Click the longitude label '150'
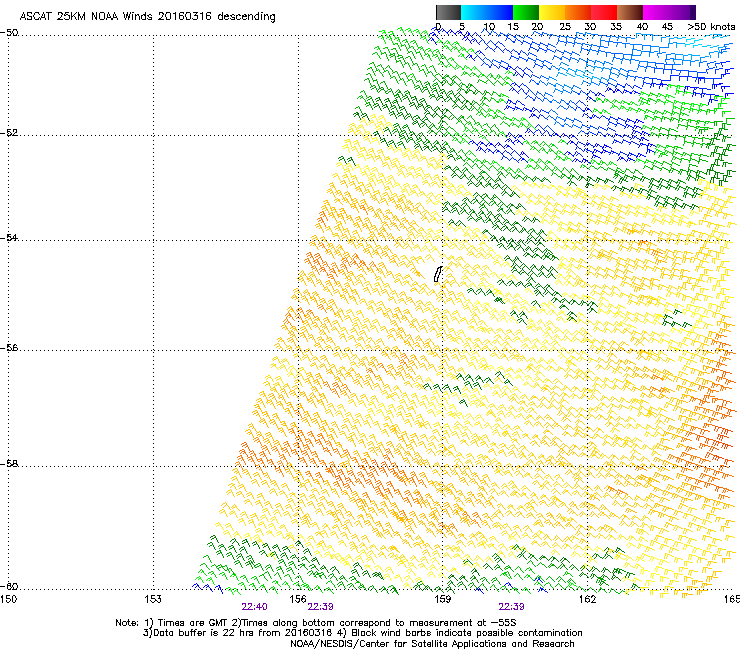 click(8, 599)
